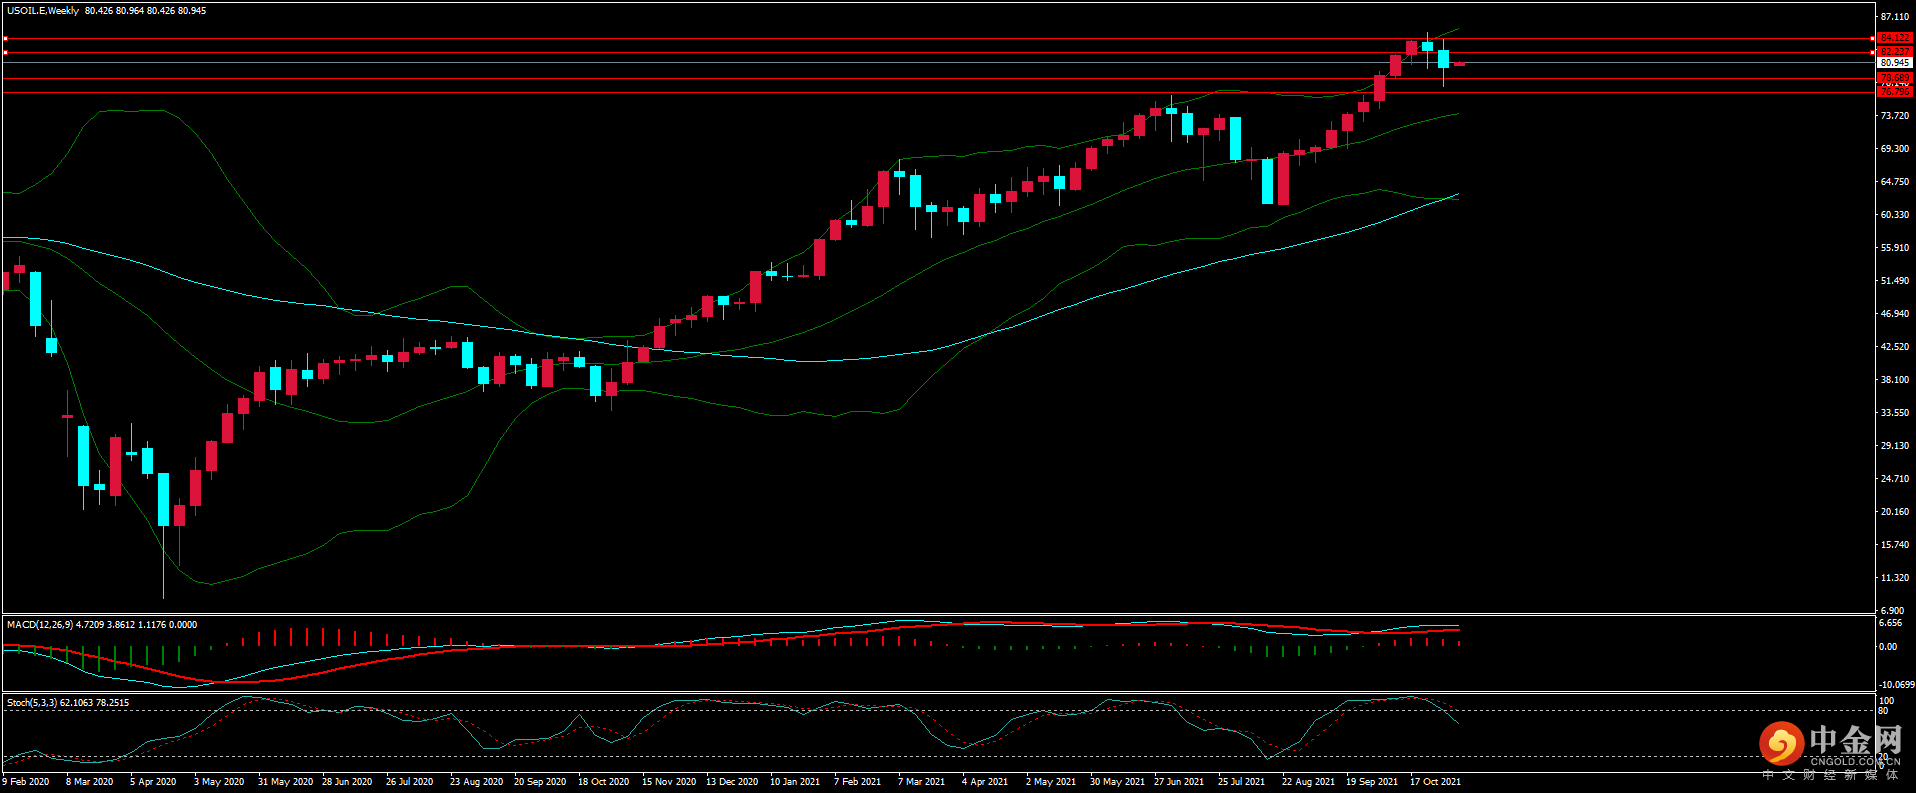Click the 87.110 price scale value

[1894, 17]
